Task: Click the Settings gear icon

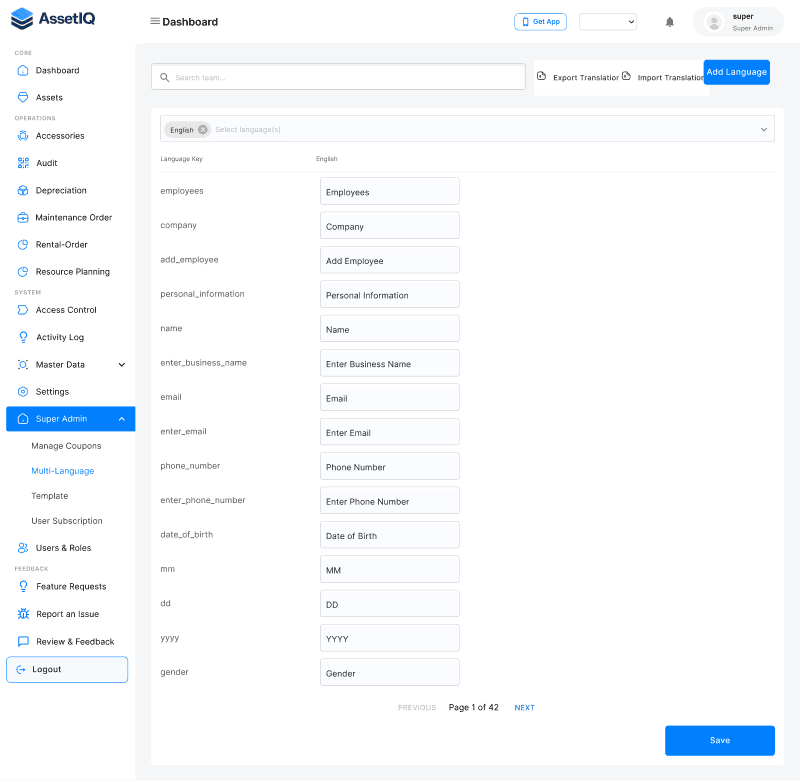Action: 23,391
